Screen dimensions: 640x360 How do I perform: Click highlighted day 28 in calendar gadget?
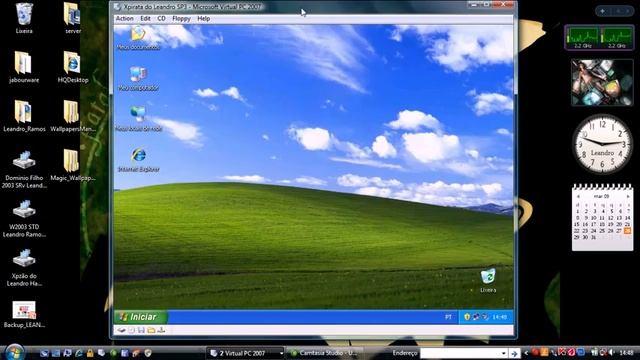click(x=627, y=231)
